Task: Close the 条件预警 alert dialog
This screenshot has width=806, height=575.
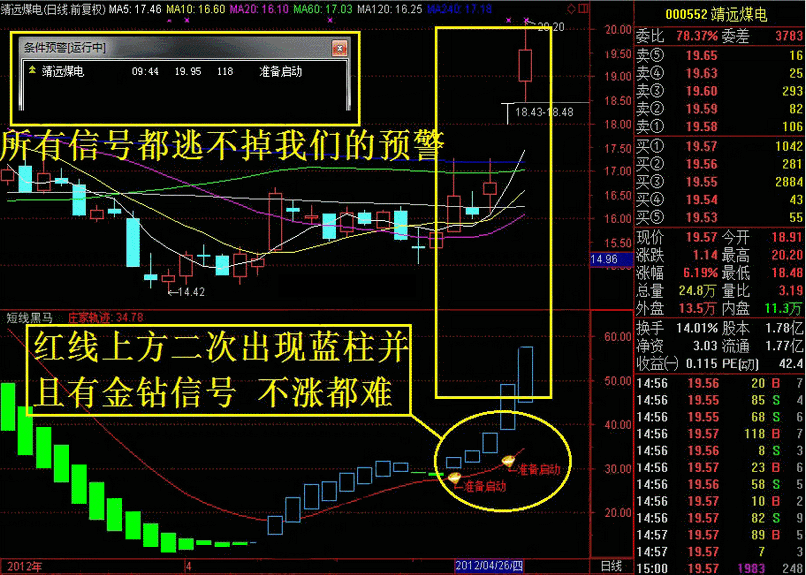Action: tap(339, 48)
